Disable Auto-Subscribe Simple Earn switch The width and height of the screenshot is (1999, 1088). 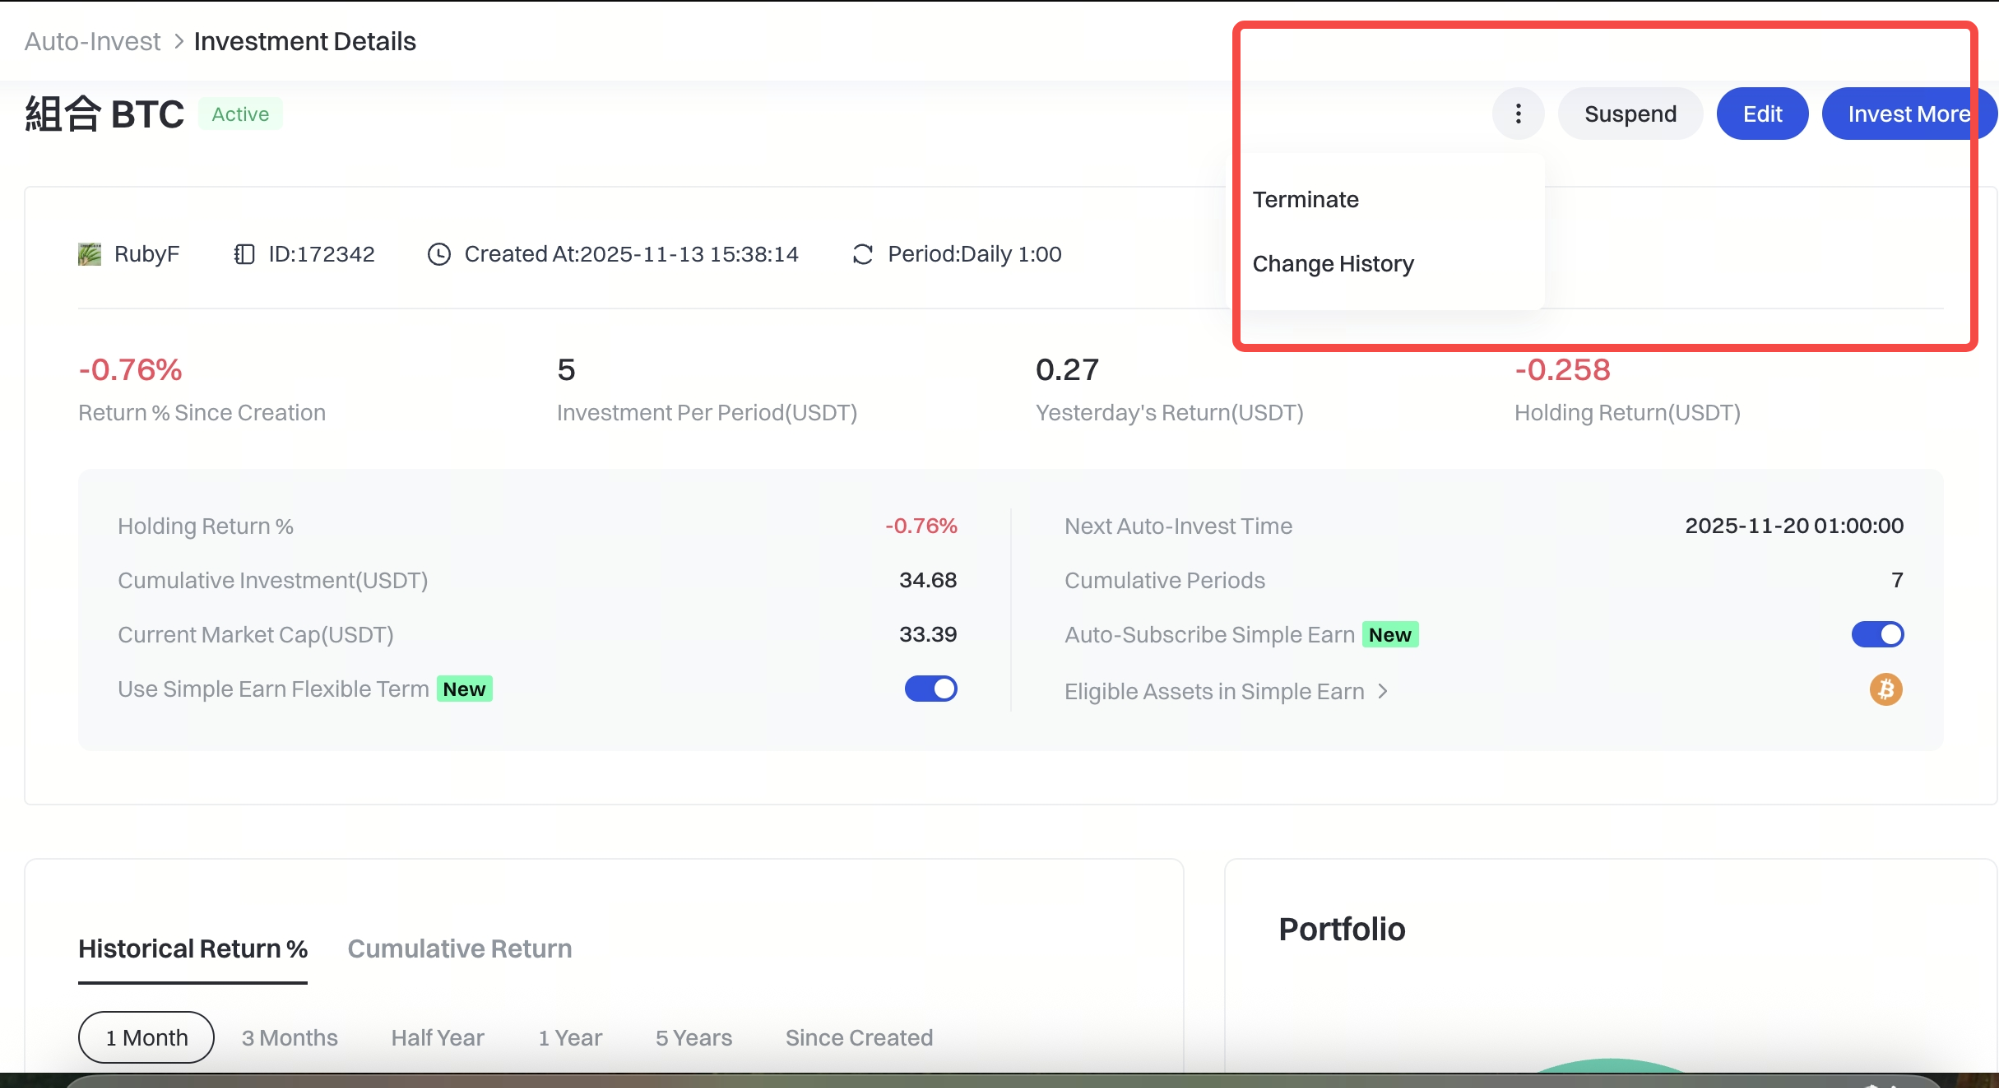[x=1877, y=635]
